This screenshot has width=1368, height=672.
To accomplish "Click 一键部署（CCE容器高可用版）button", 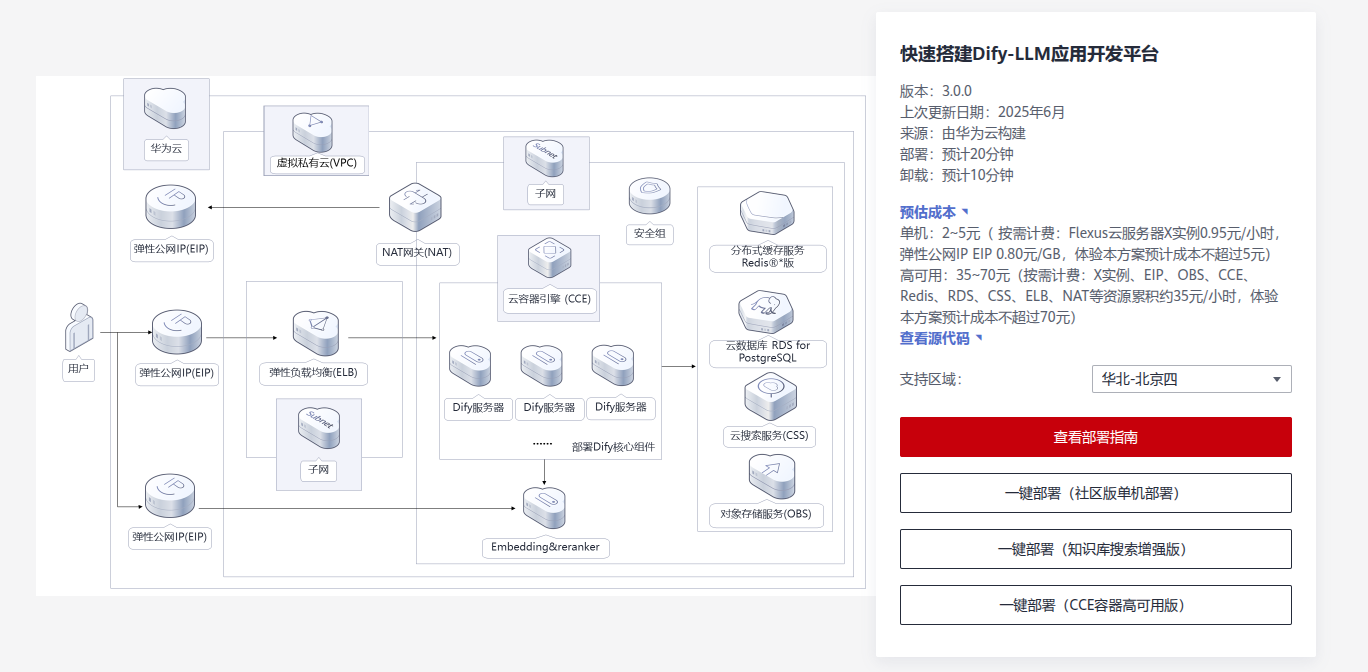I will 1095,605.
